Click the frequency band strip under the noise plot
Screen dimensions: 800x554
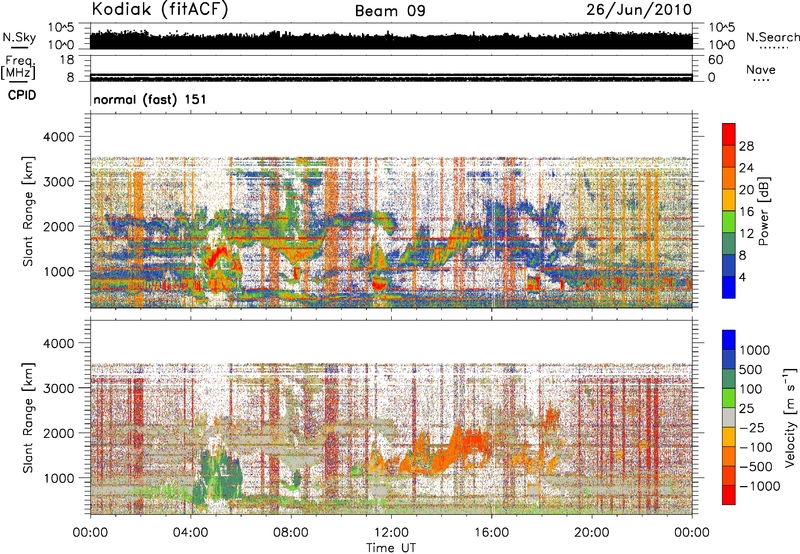pyautogui.click(x=391, y=77)
